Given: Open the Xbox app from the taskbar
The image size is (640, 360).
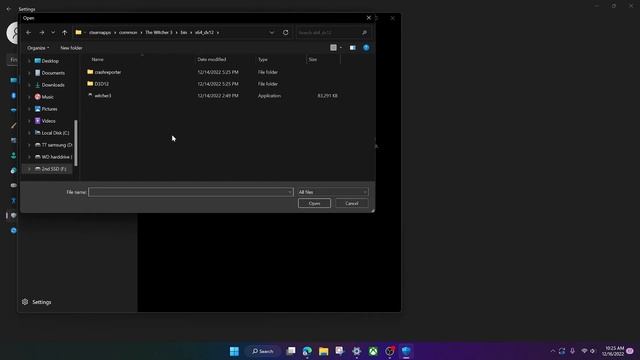Looking at the screenshot, I should [373, 351].
